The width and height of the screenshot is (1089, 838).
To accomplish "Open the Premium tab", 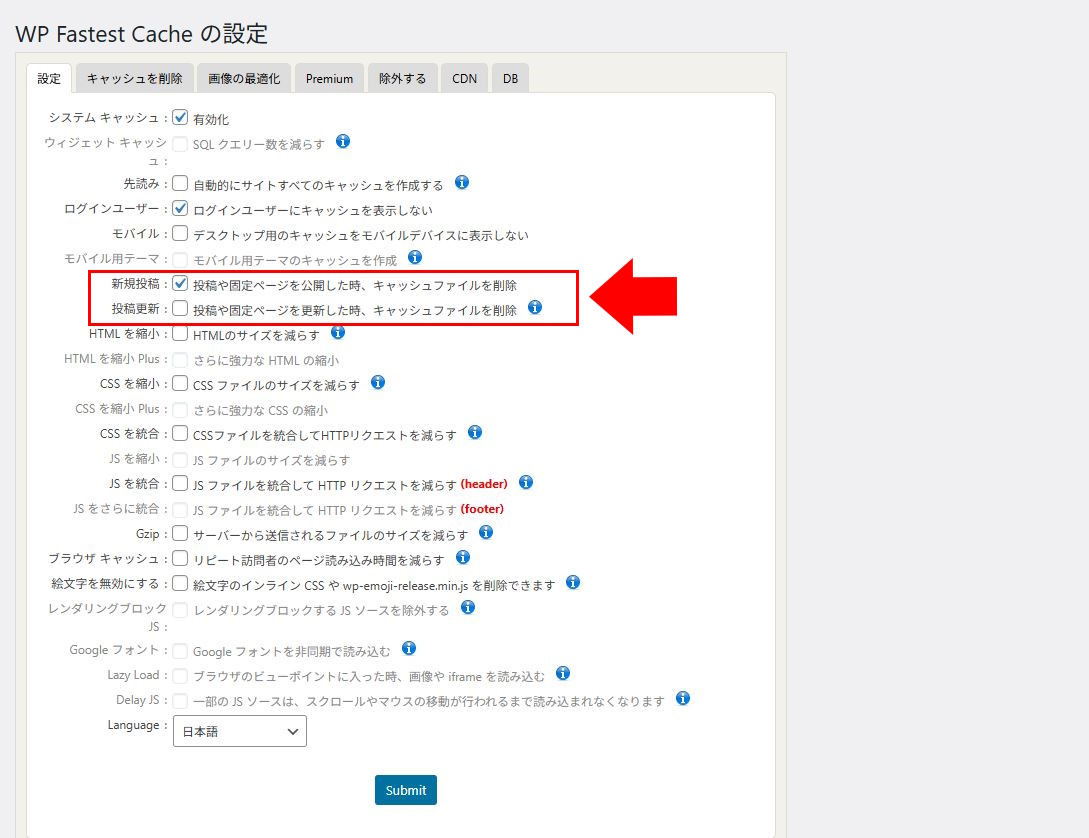I will tap(329, 78).
